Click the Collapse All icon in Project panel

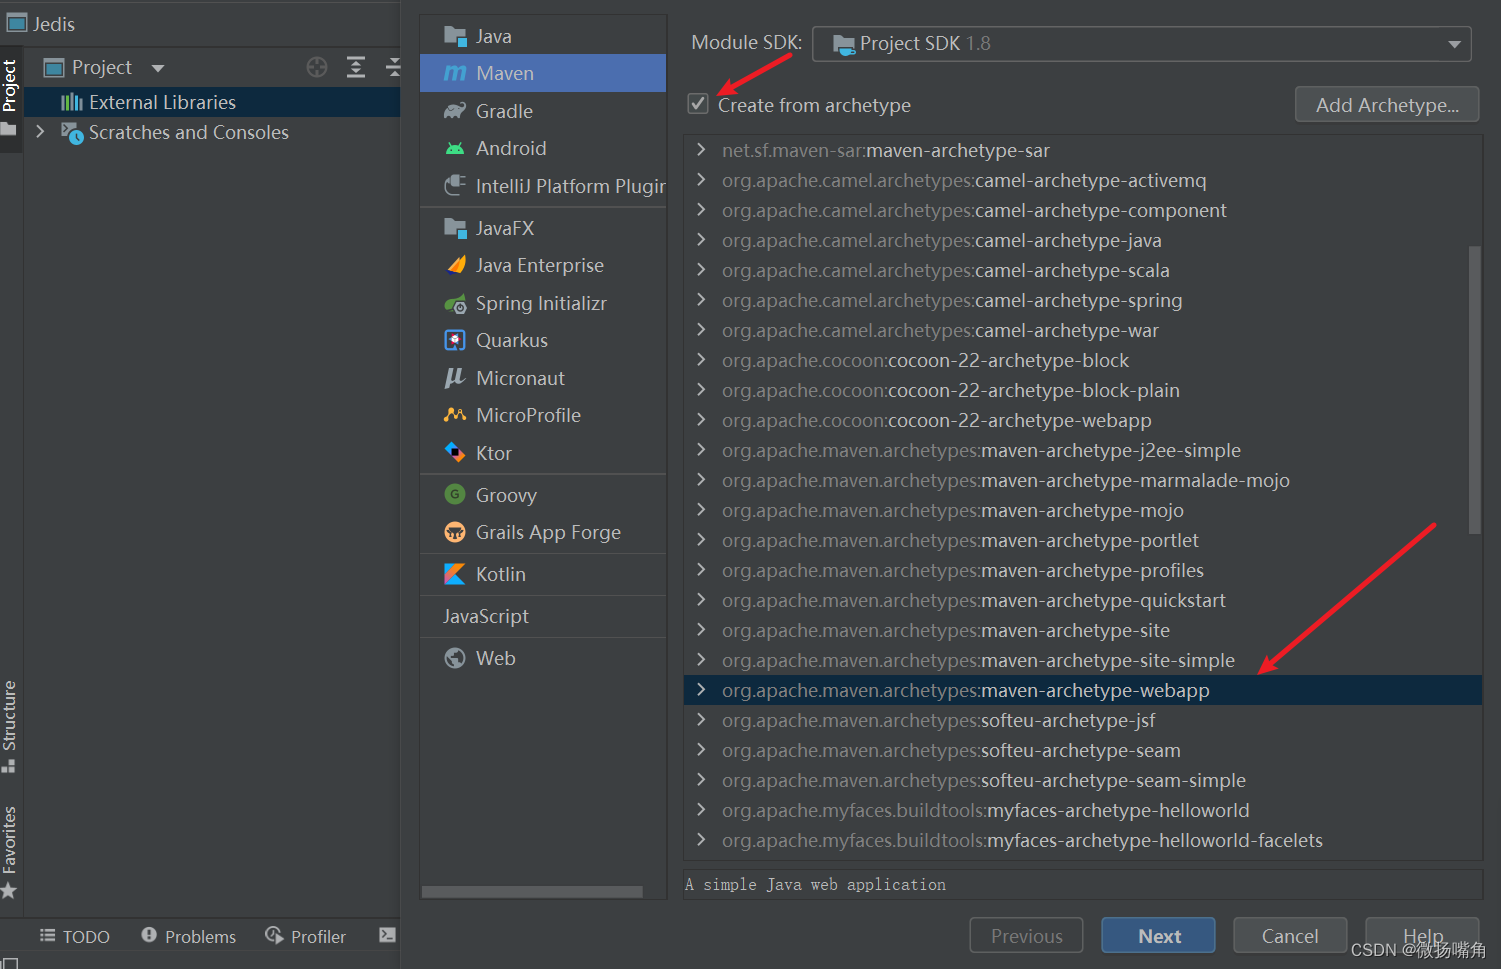coord(393,67)
